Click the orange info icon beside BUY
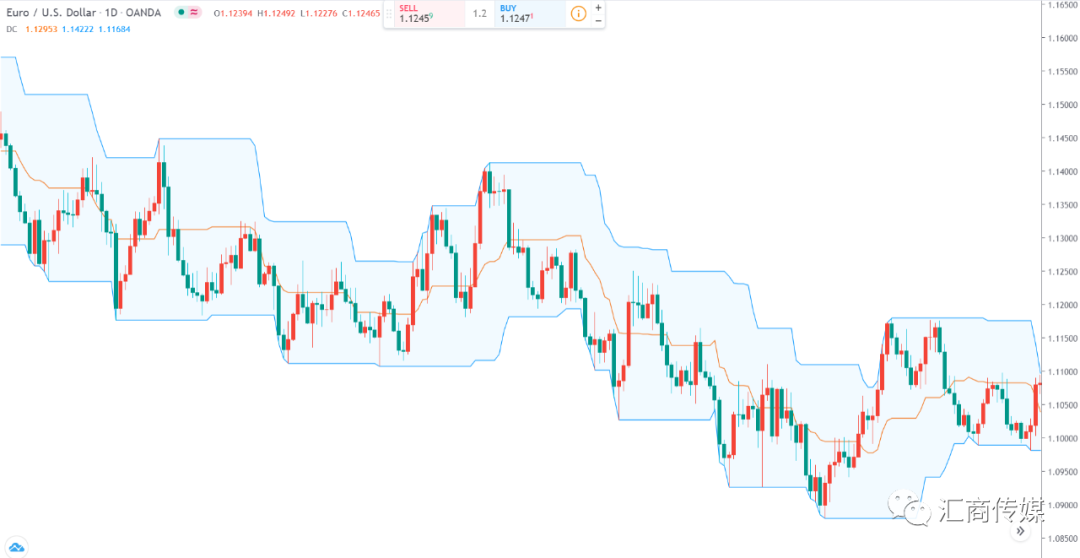This screenshot has width=1080, height=558. pos(578,14)
